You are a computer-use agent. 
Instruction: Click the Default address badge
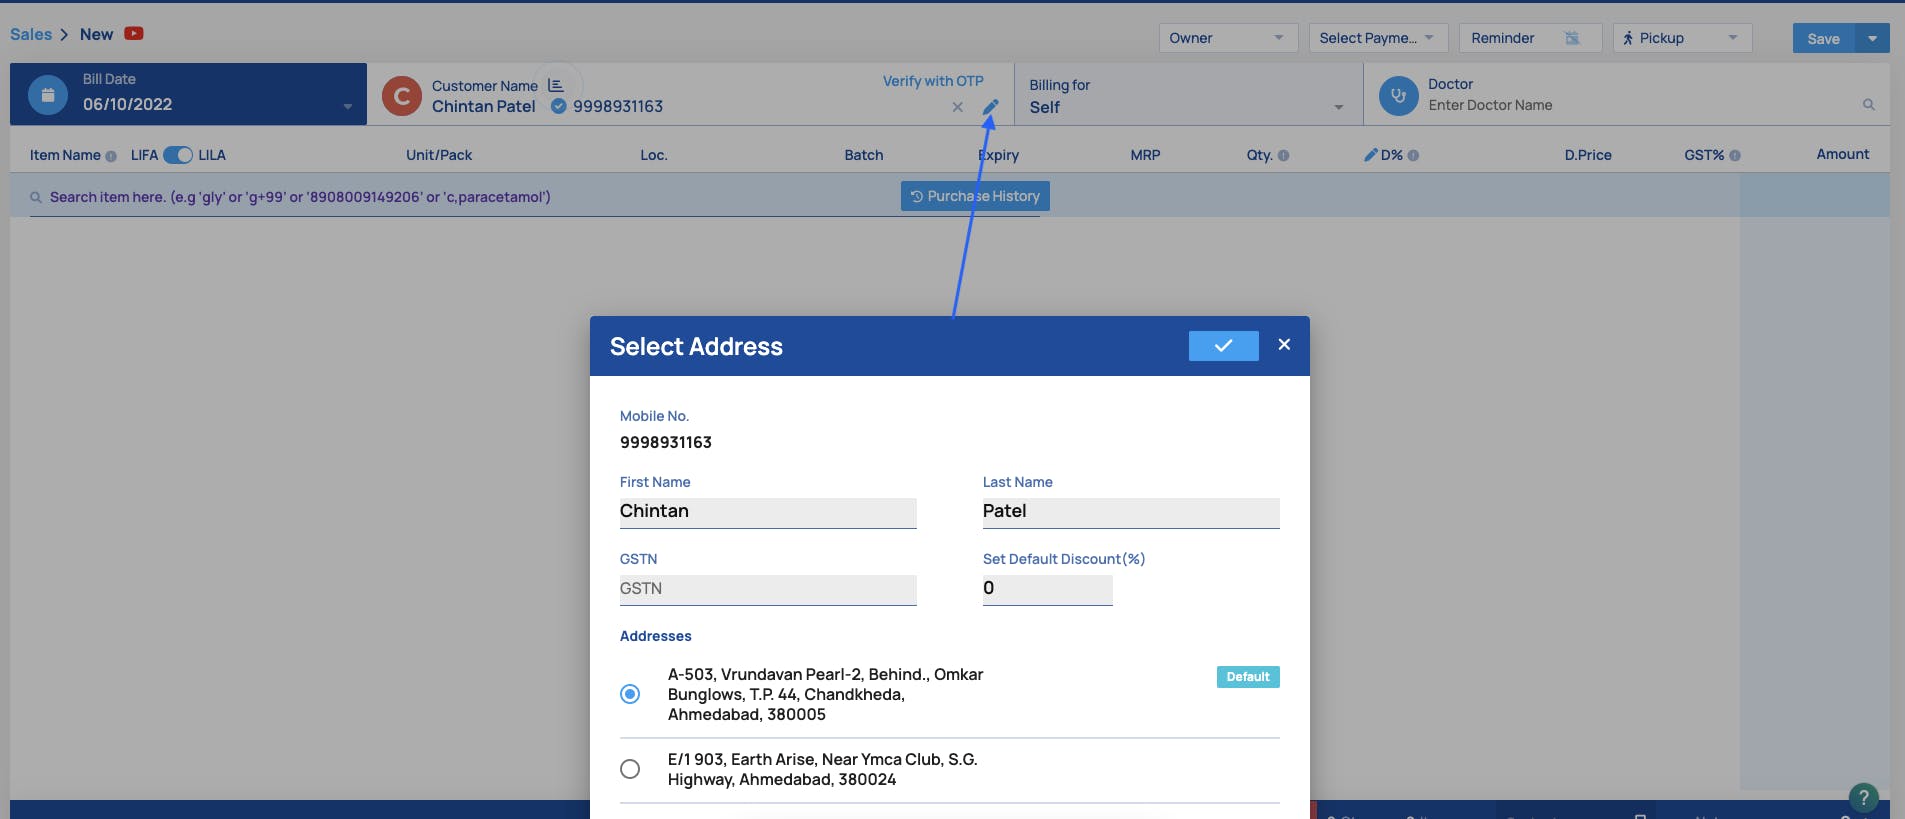click(1248, 677)
